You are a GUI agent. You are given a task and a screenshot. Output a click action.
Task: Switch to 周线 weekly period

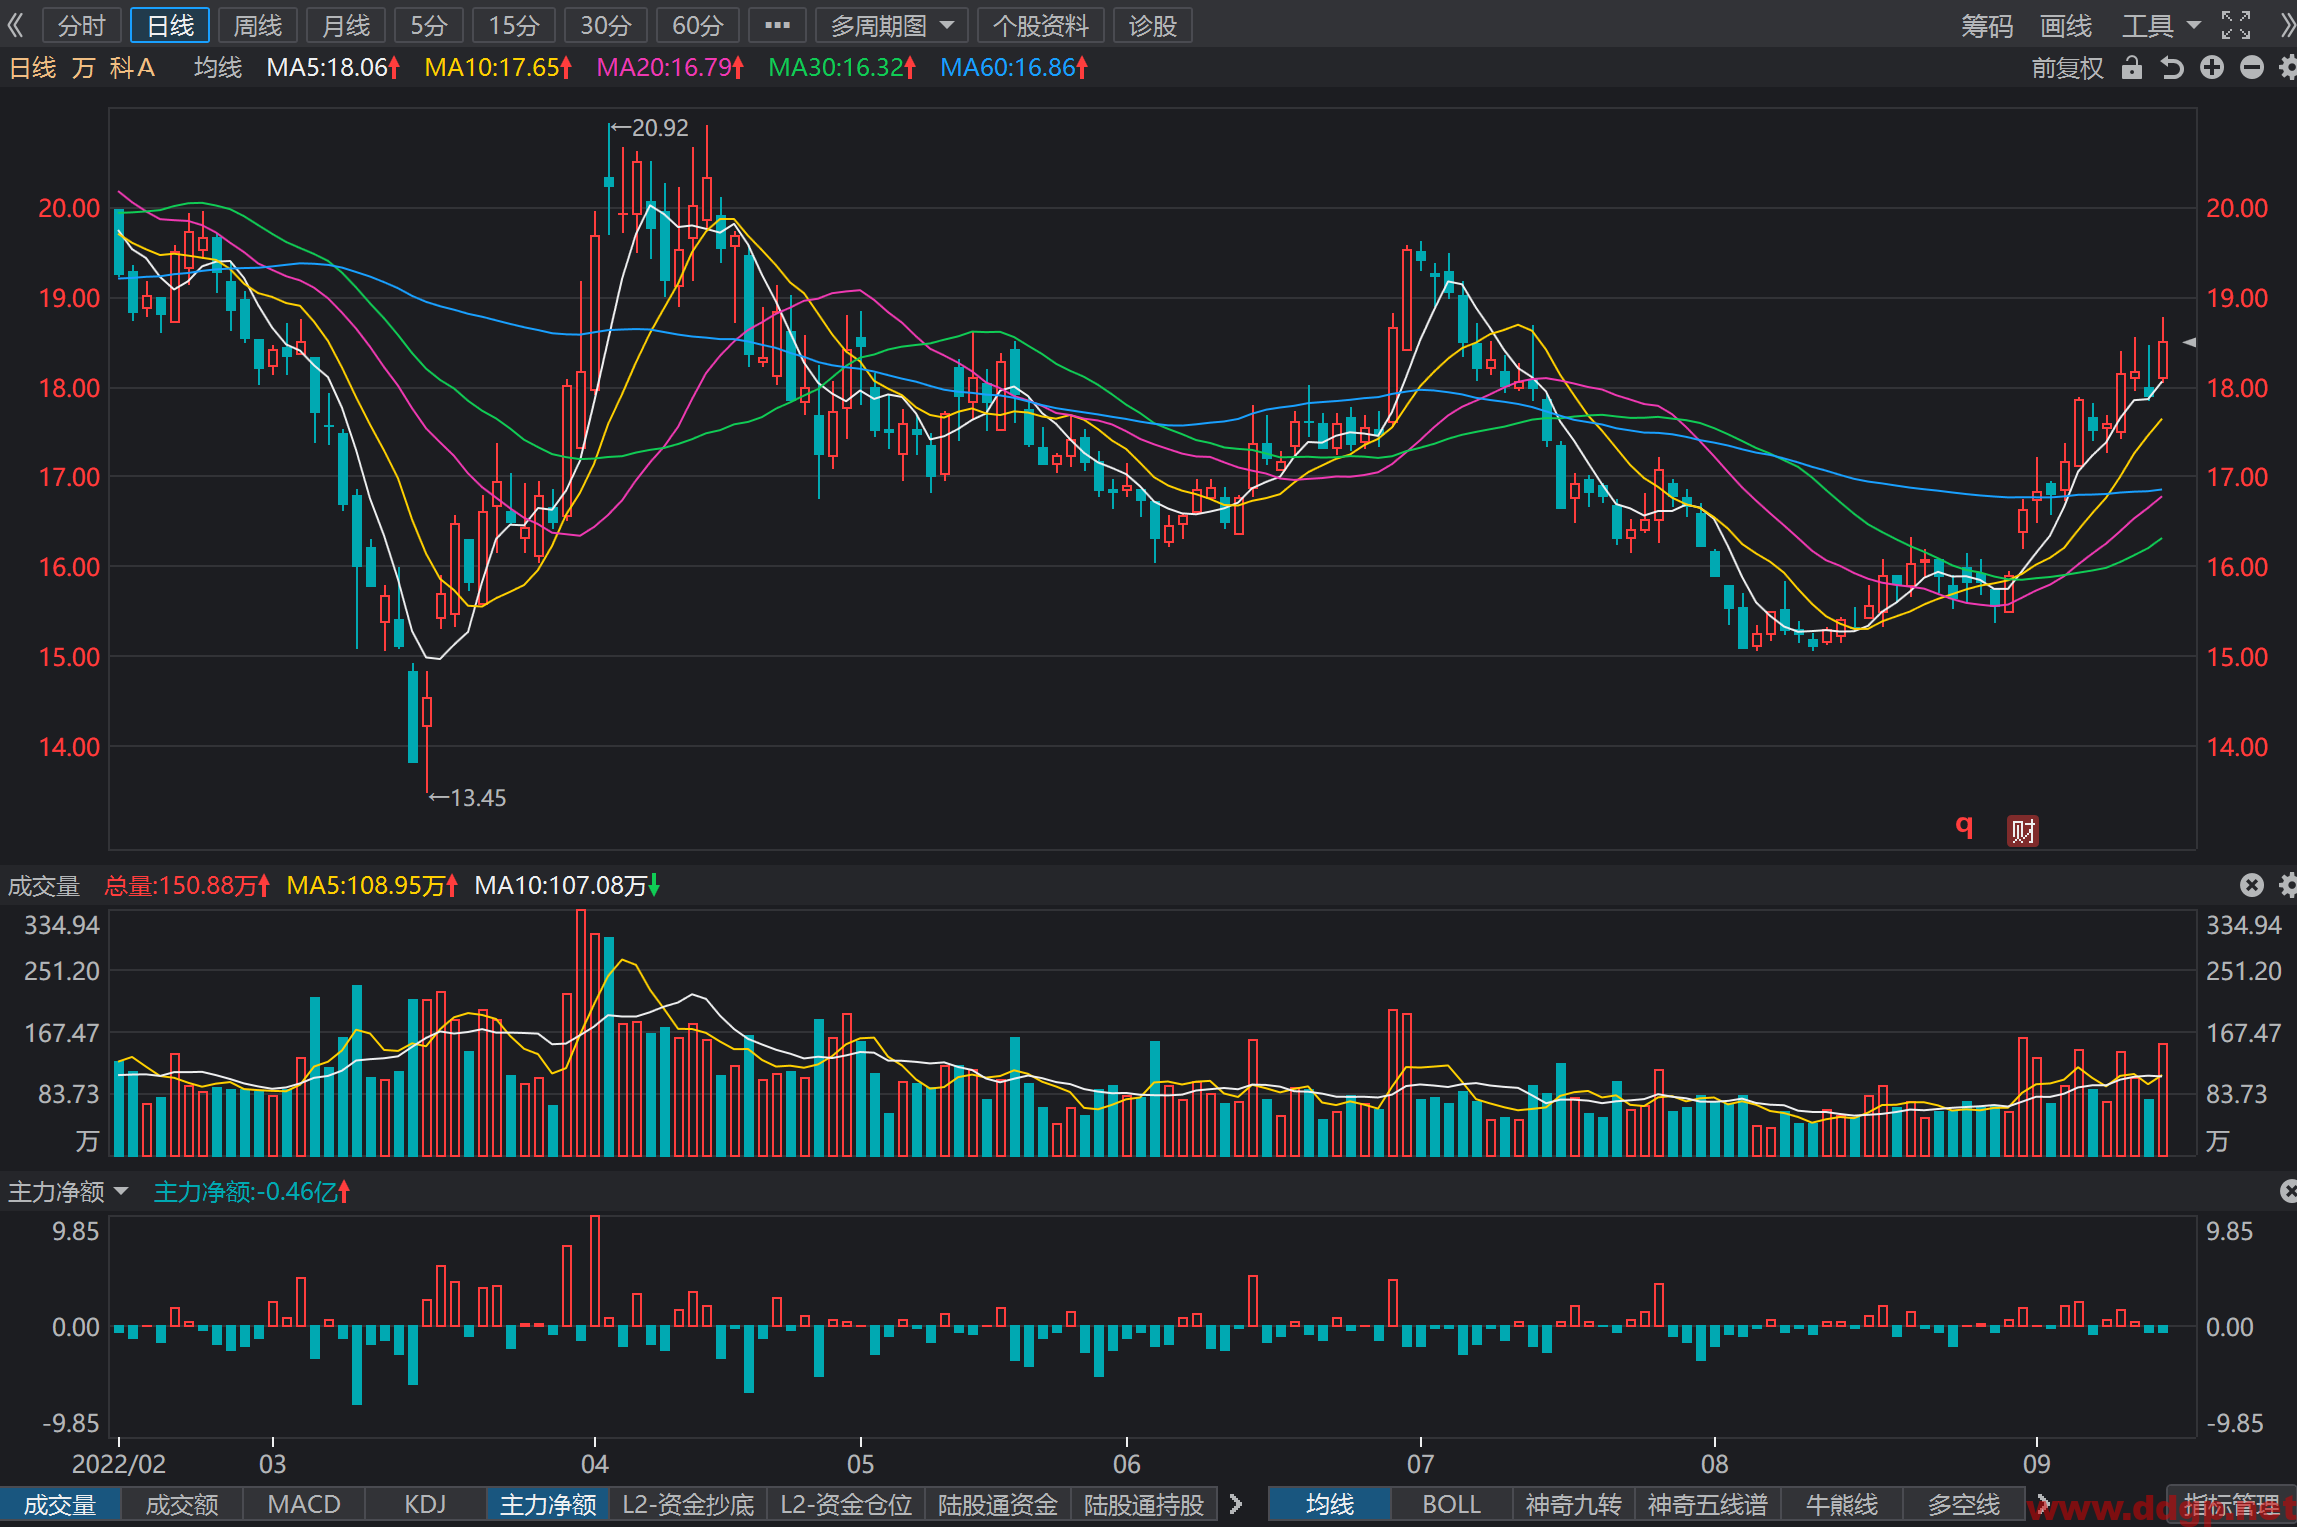[258, 25]
